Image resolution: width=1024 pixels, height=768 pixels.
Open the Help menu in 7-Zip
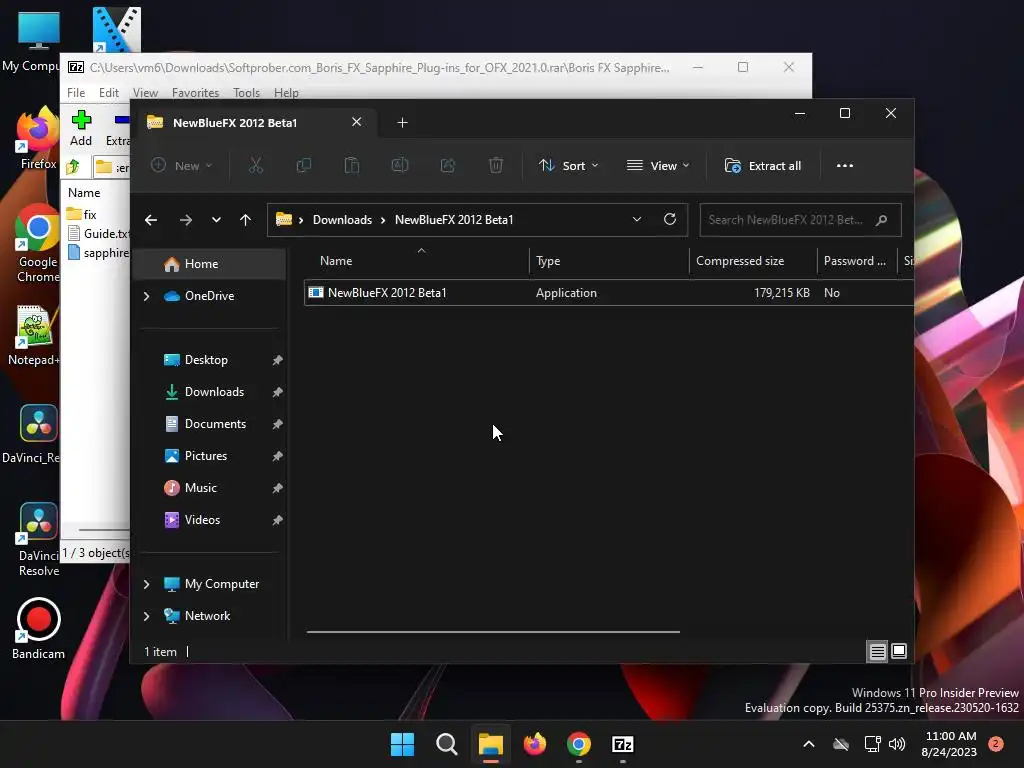click(x=286, y=93)
